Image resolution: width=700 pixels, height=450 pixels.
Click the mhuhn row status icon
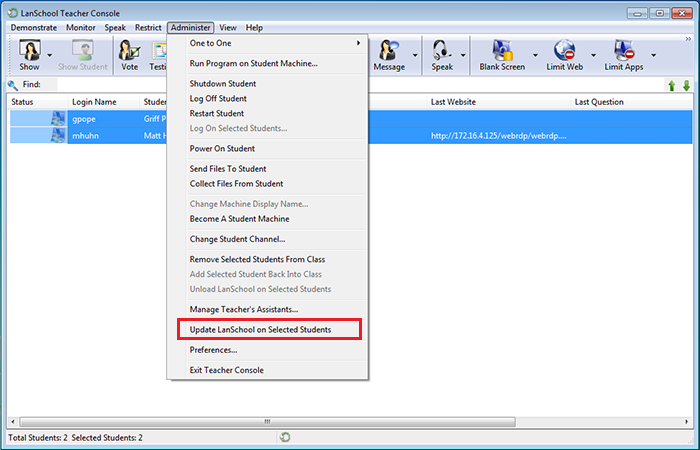(58, 135)
